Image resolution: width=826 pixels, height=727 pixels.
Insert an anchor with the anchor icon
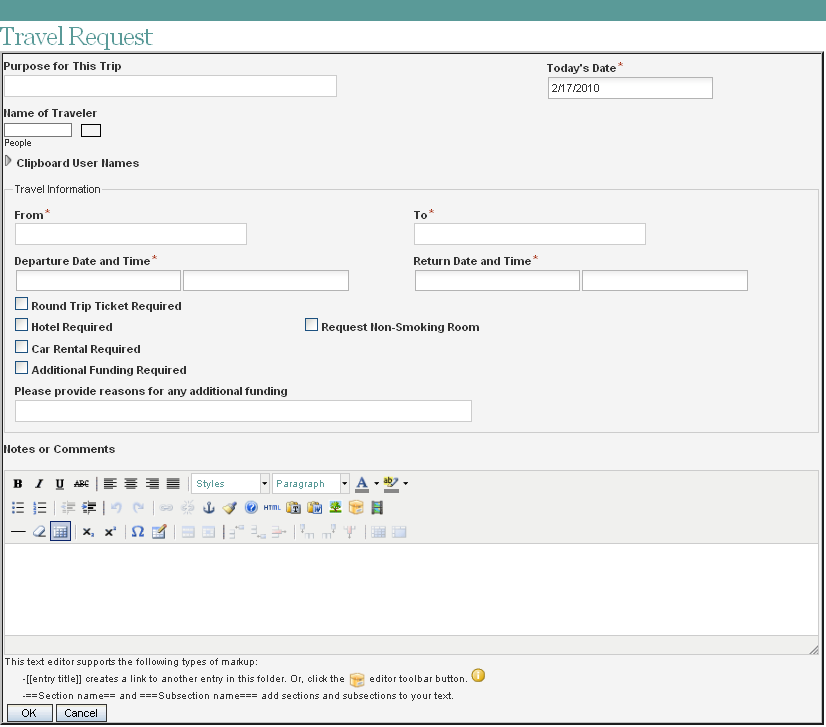tap(209, 508)
